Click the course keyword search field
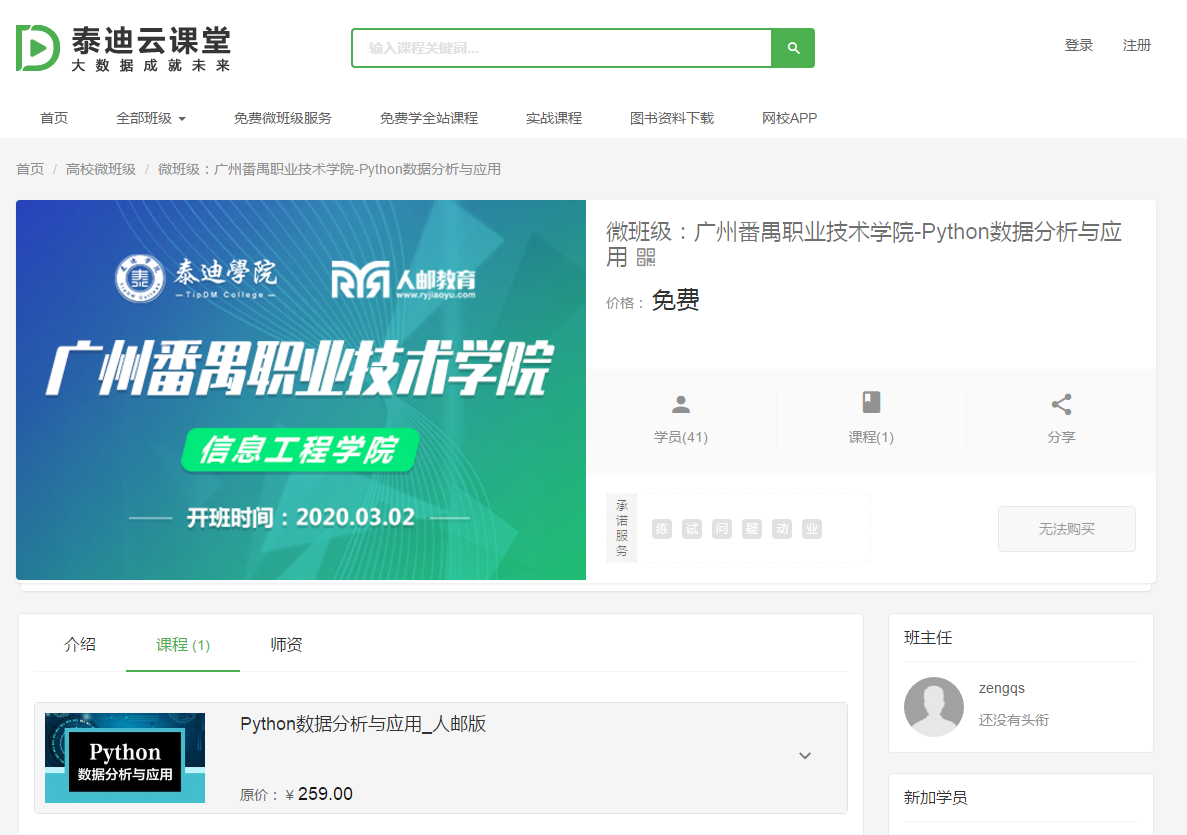This screenshot has height=835, width=1187. [562, 48]
